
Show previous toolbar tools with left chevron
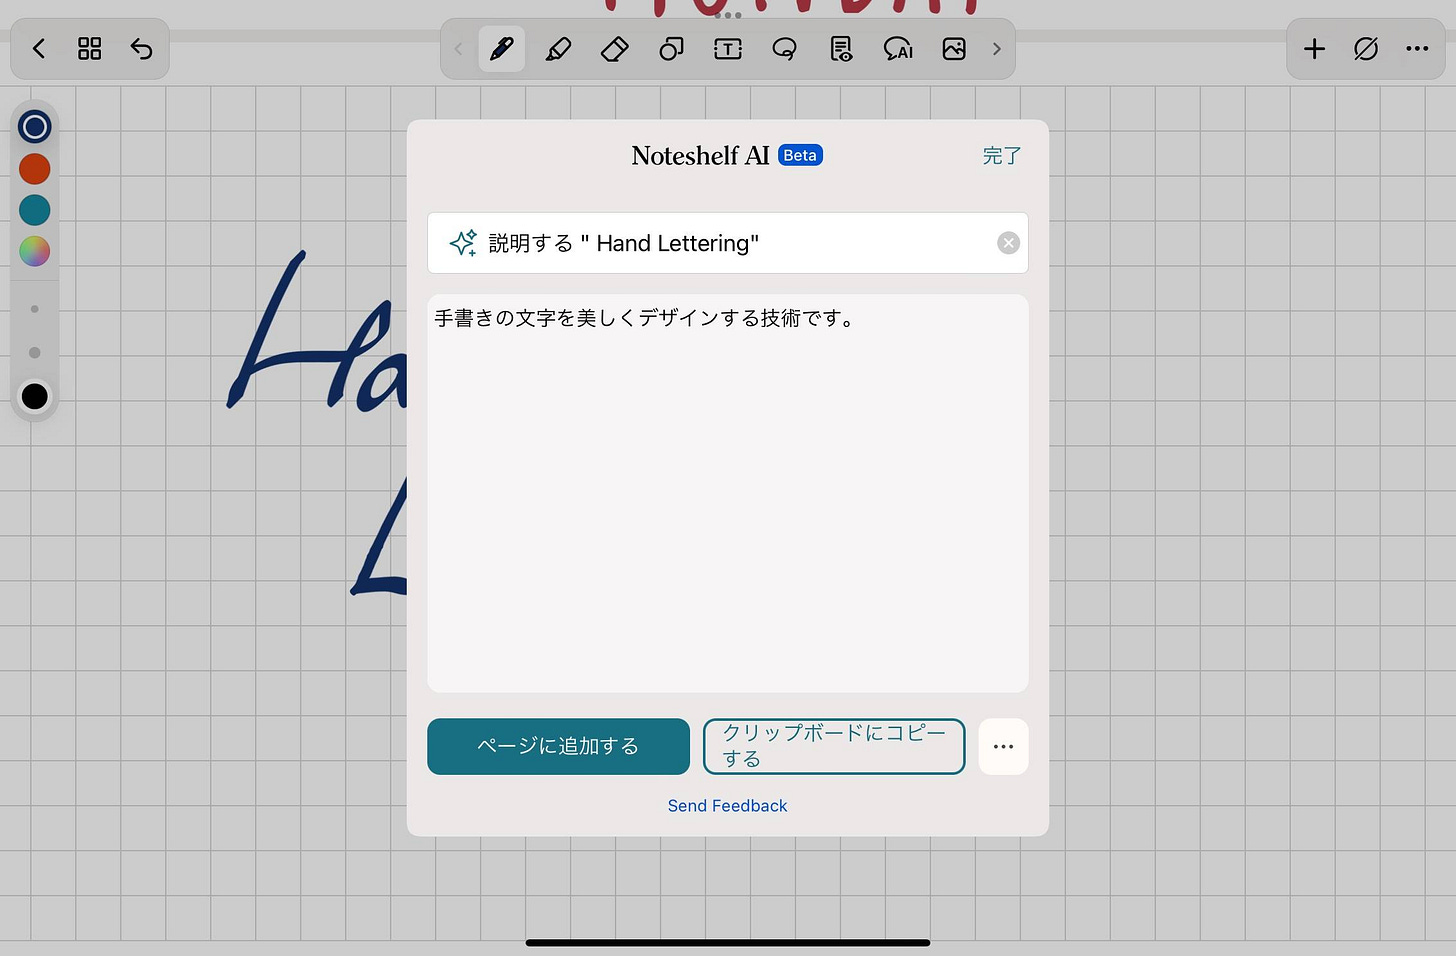coord(459,49)
